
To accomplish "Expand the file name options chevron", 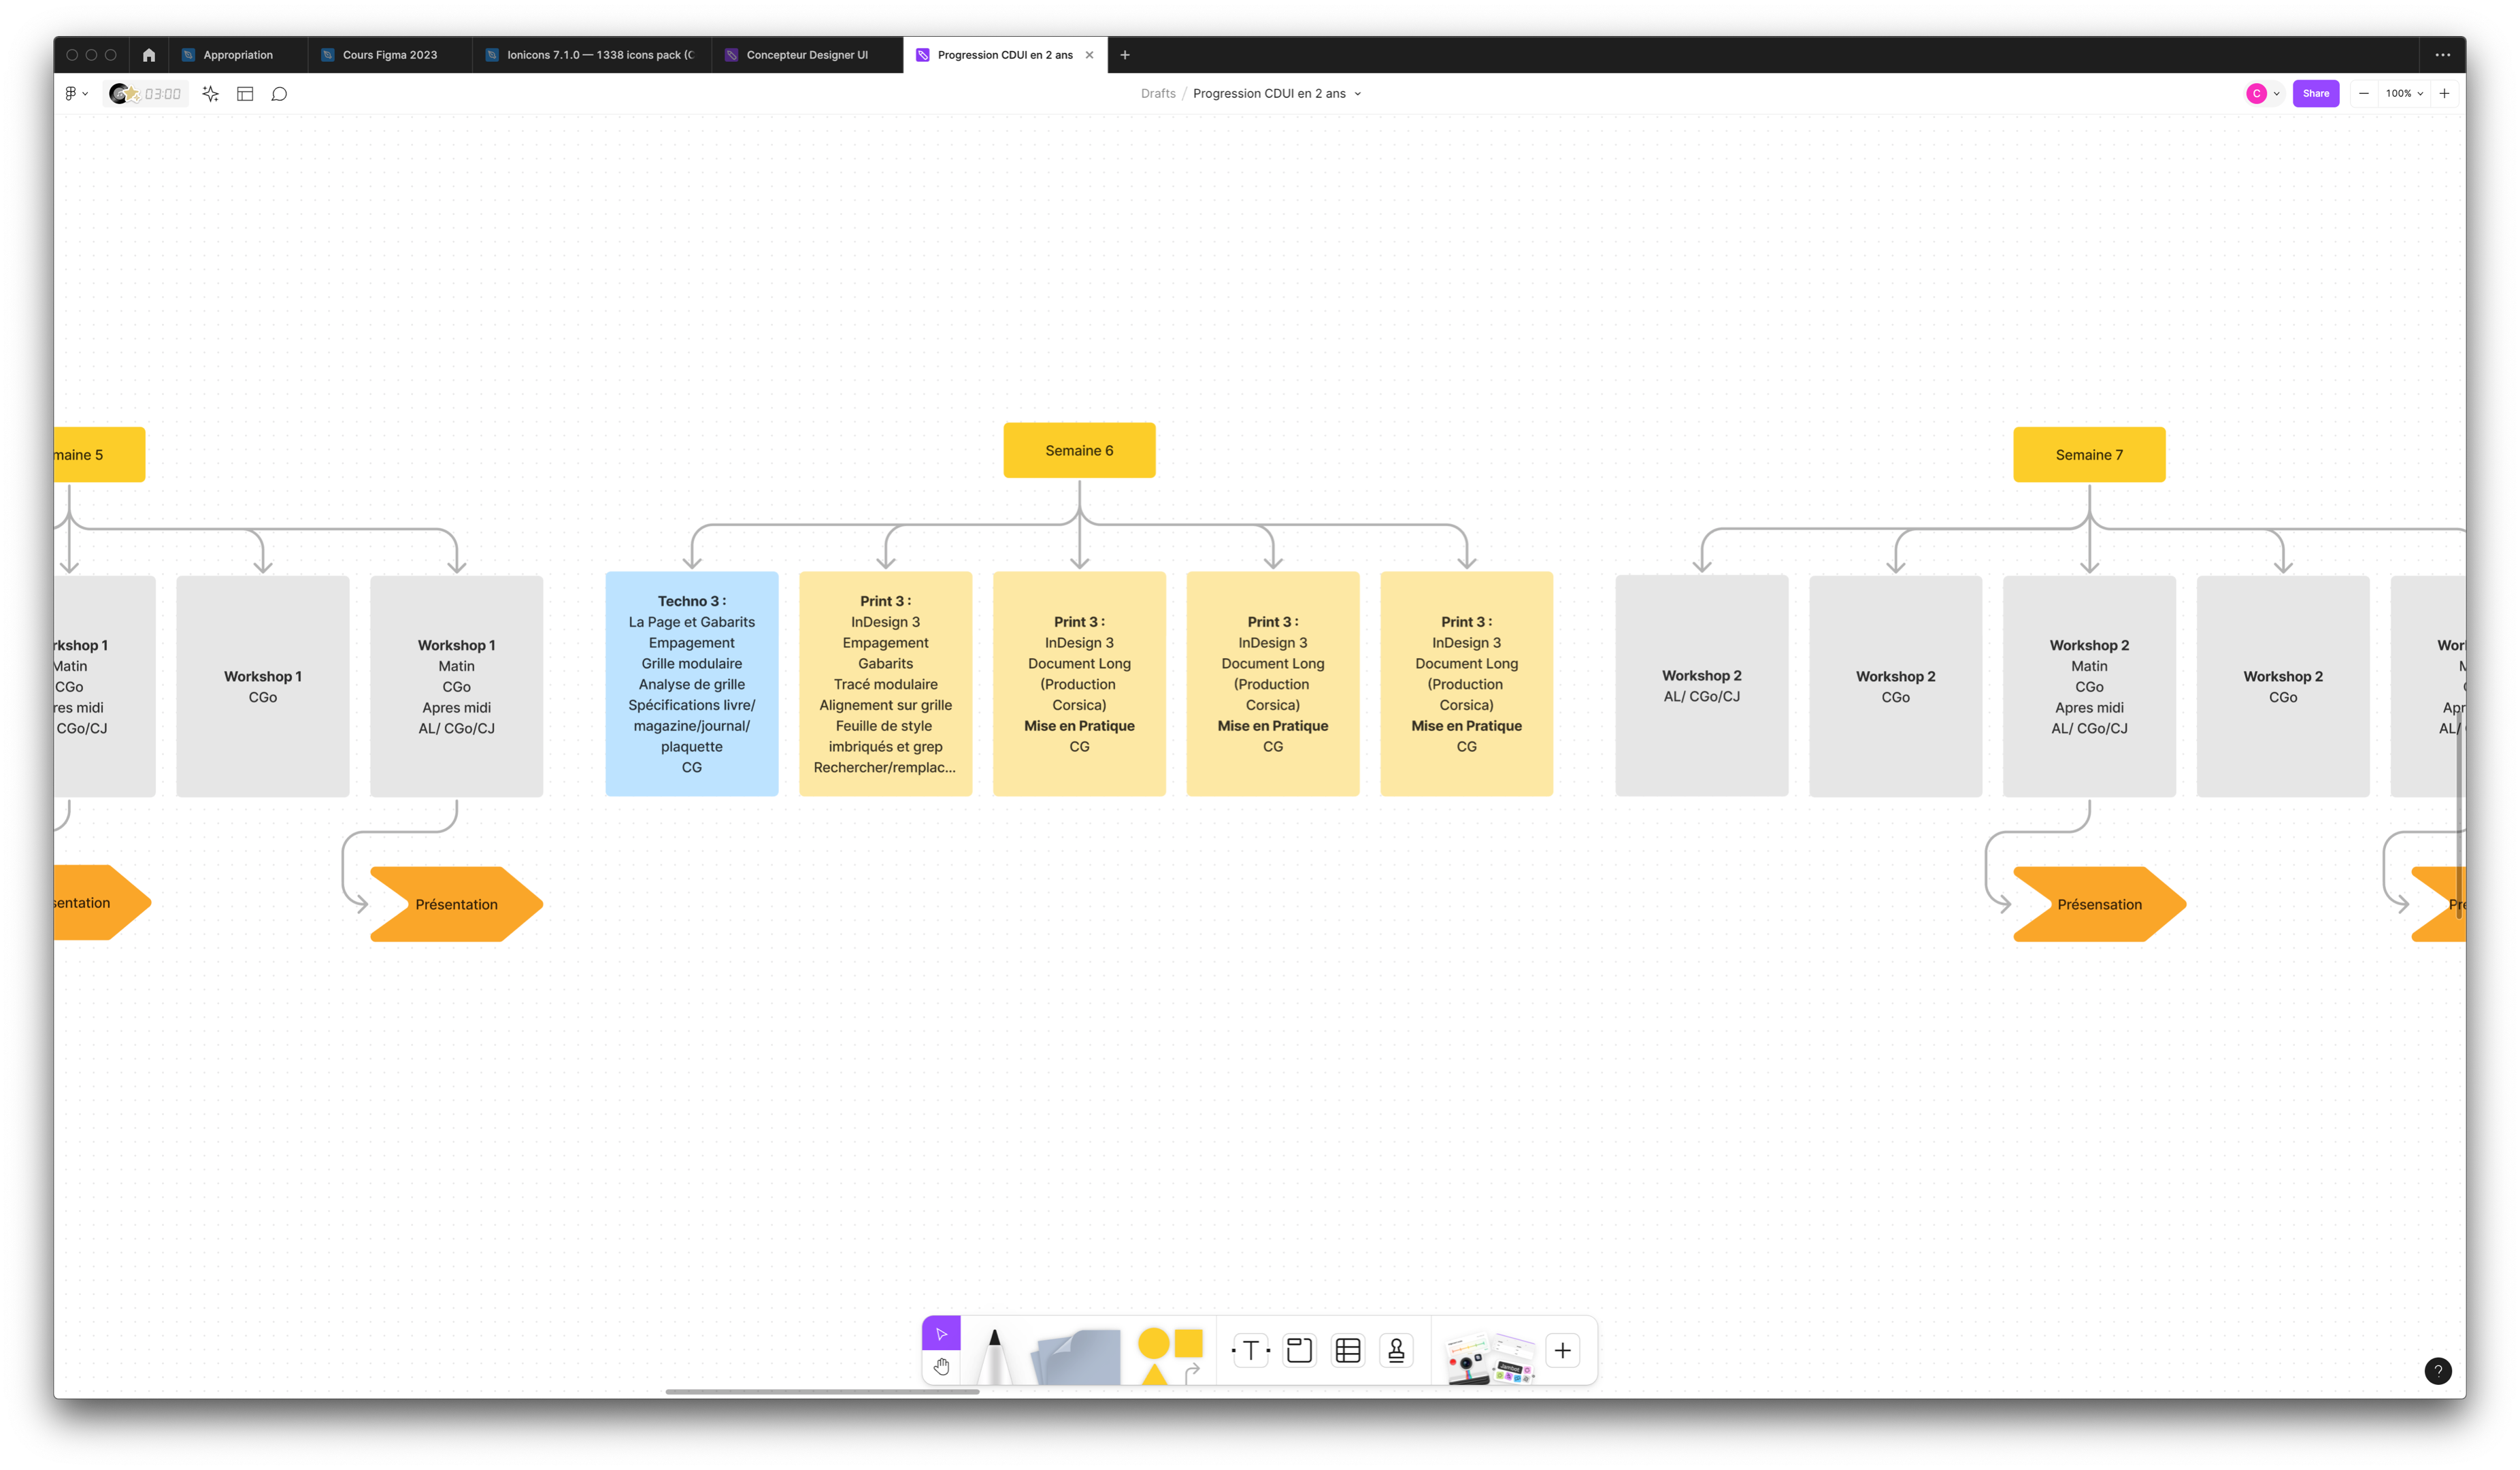I will 1357,94.
